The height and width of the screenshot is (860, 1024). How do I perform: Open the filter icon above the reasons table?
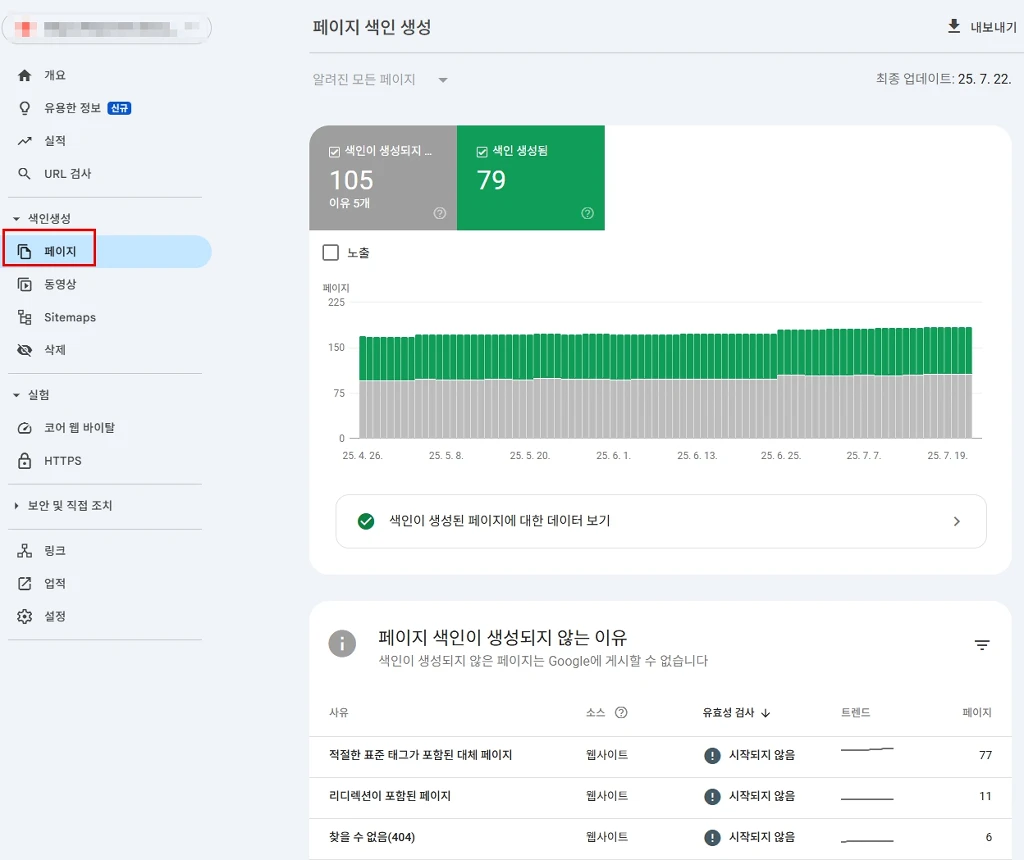981,646
